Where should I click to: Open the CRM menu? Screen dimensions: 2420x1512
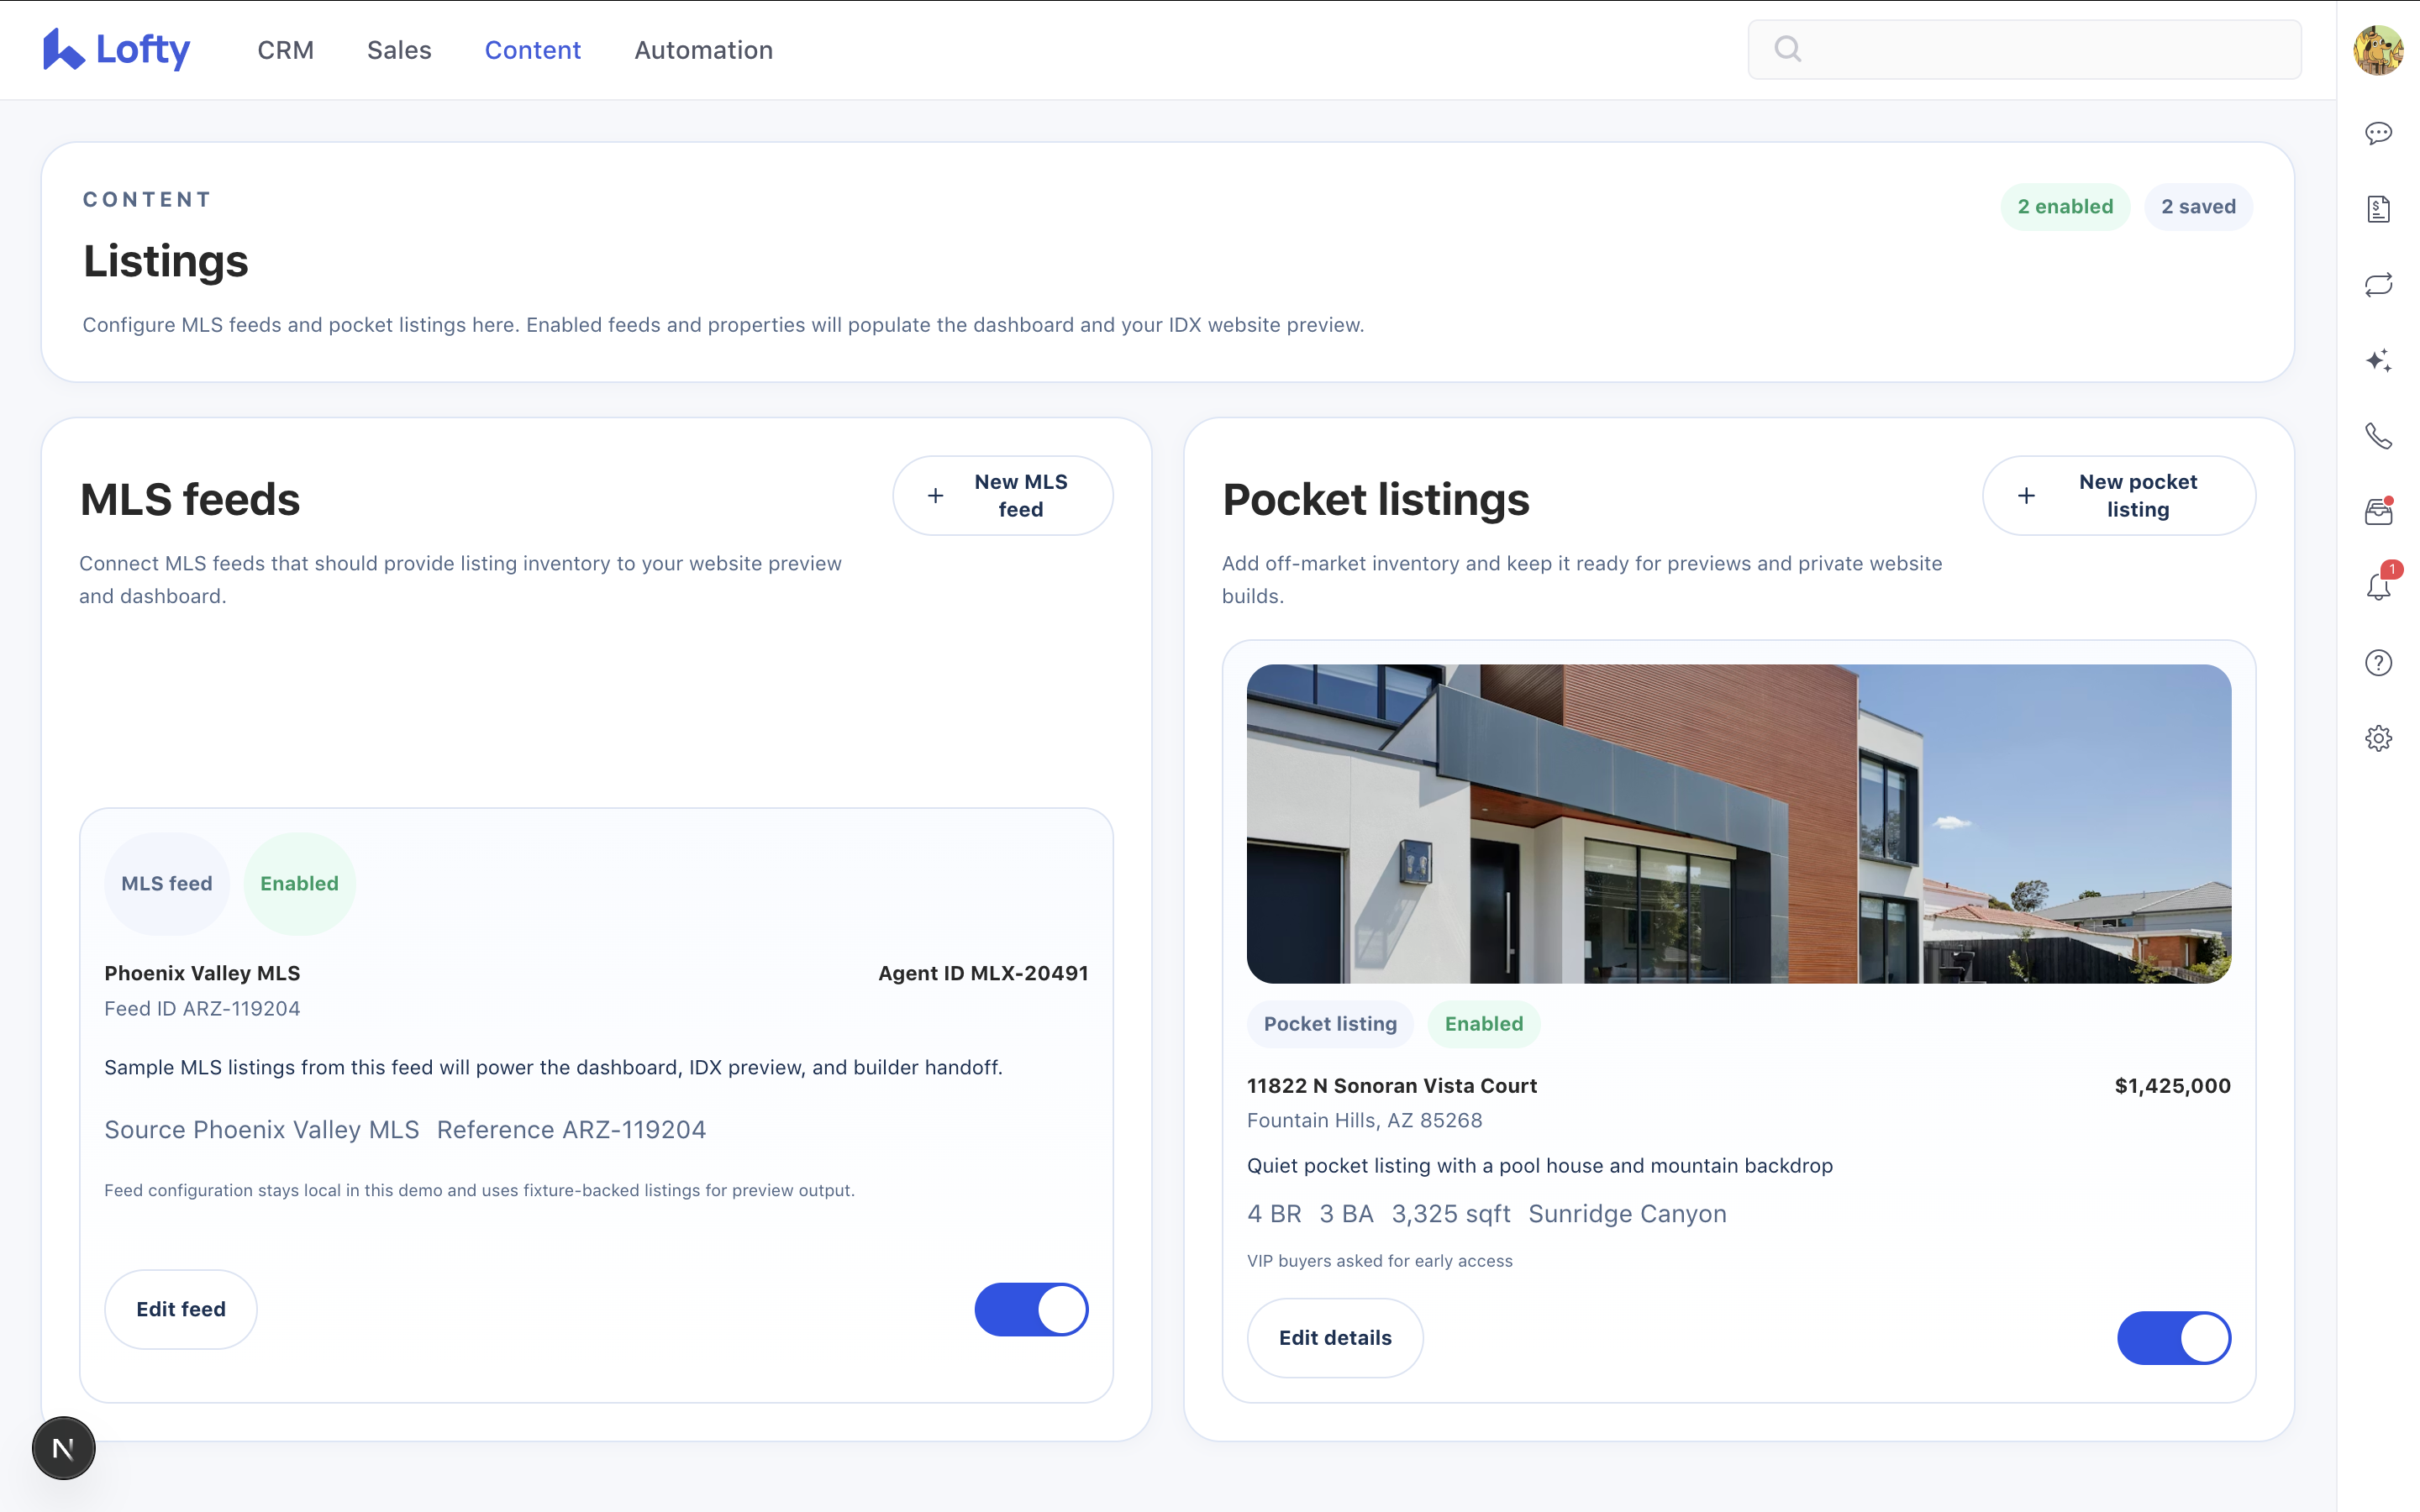[285, 50]
